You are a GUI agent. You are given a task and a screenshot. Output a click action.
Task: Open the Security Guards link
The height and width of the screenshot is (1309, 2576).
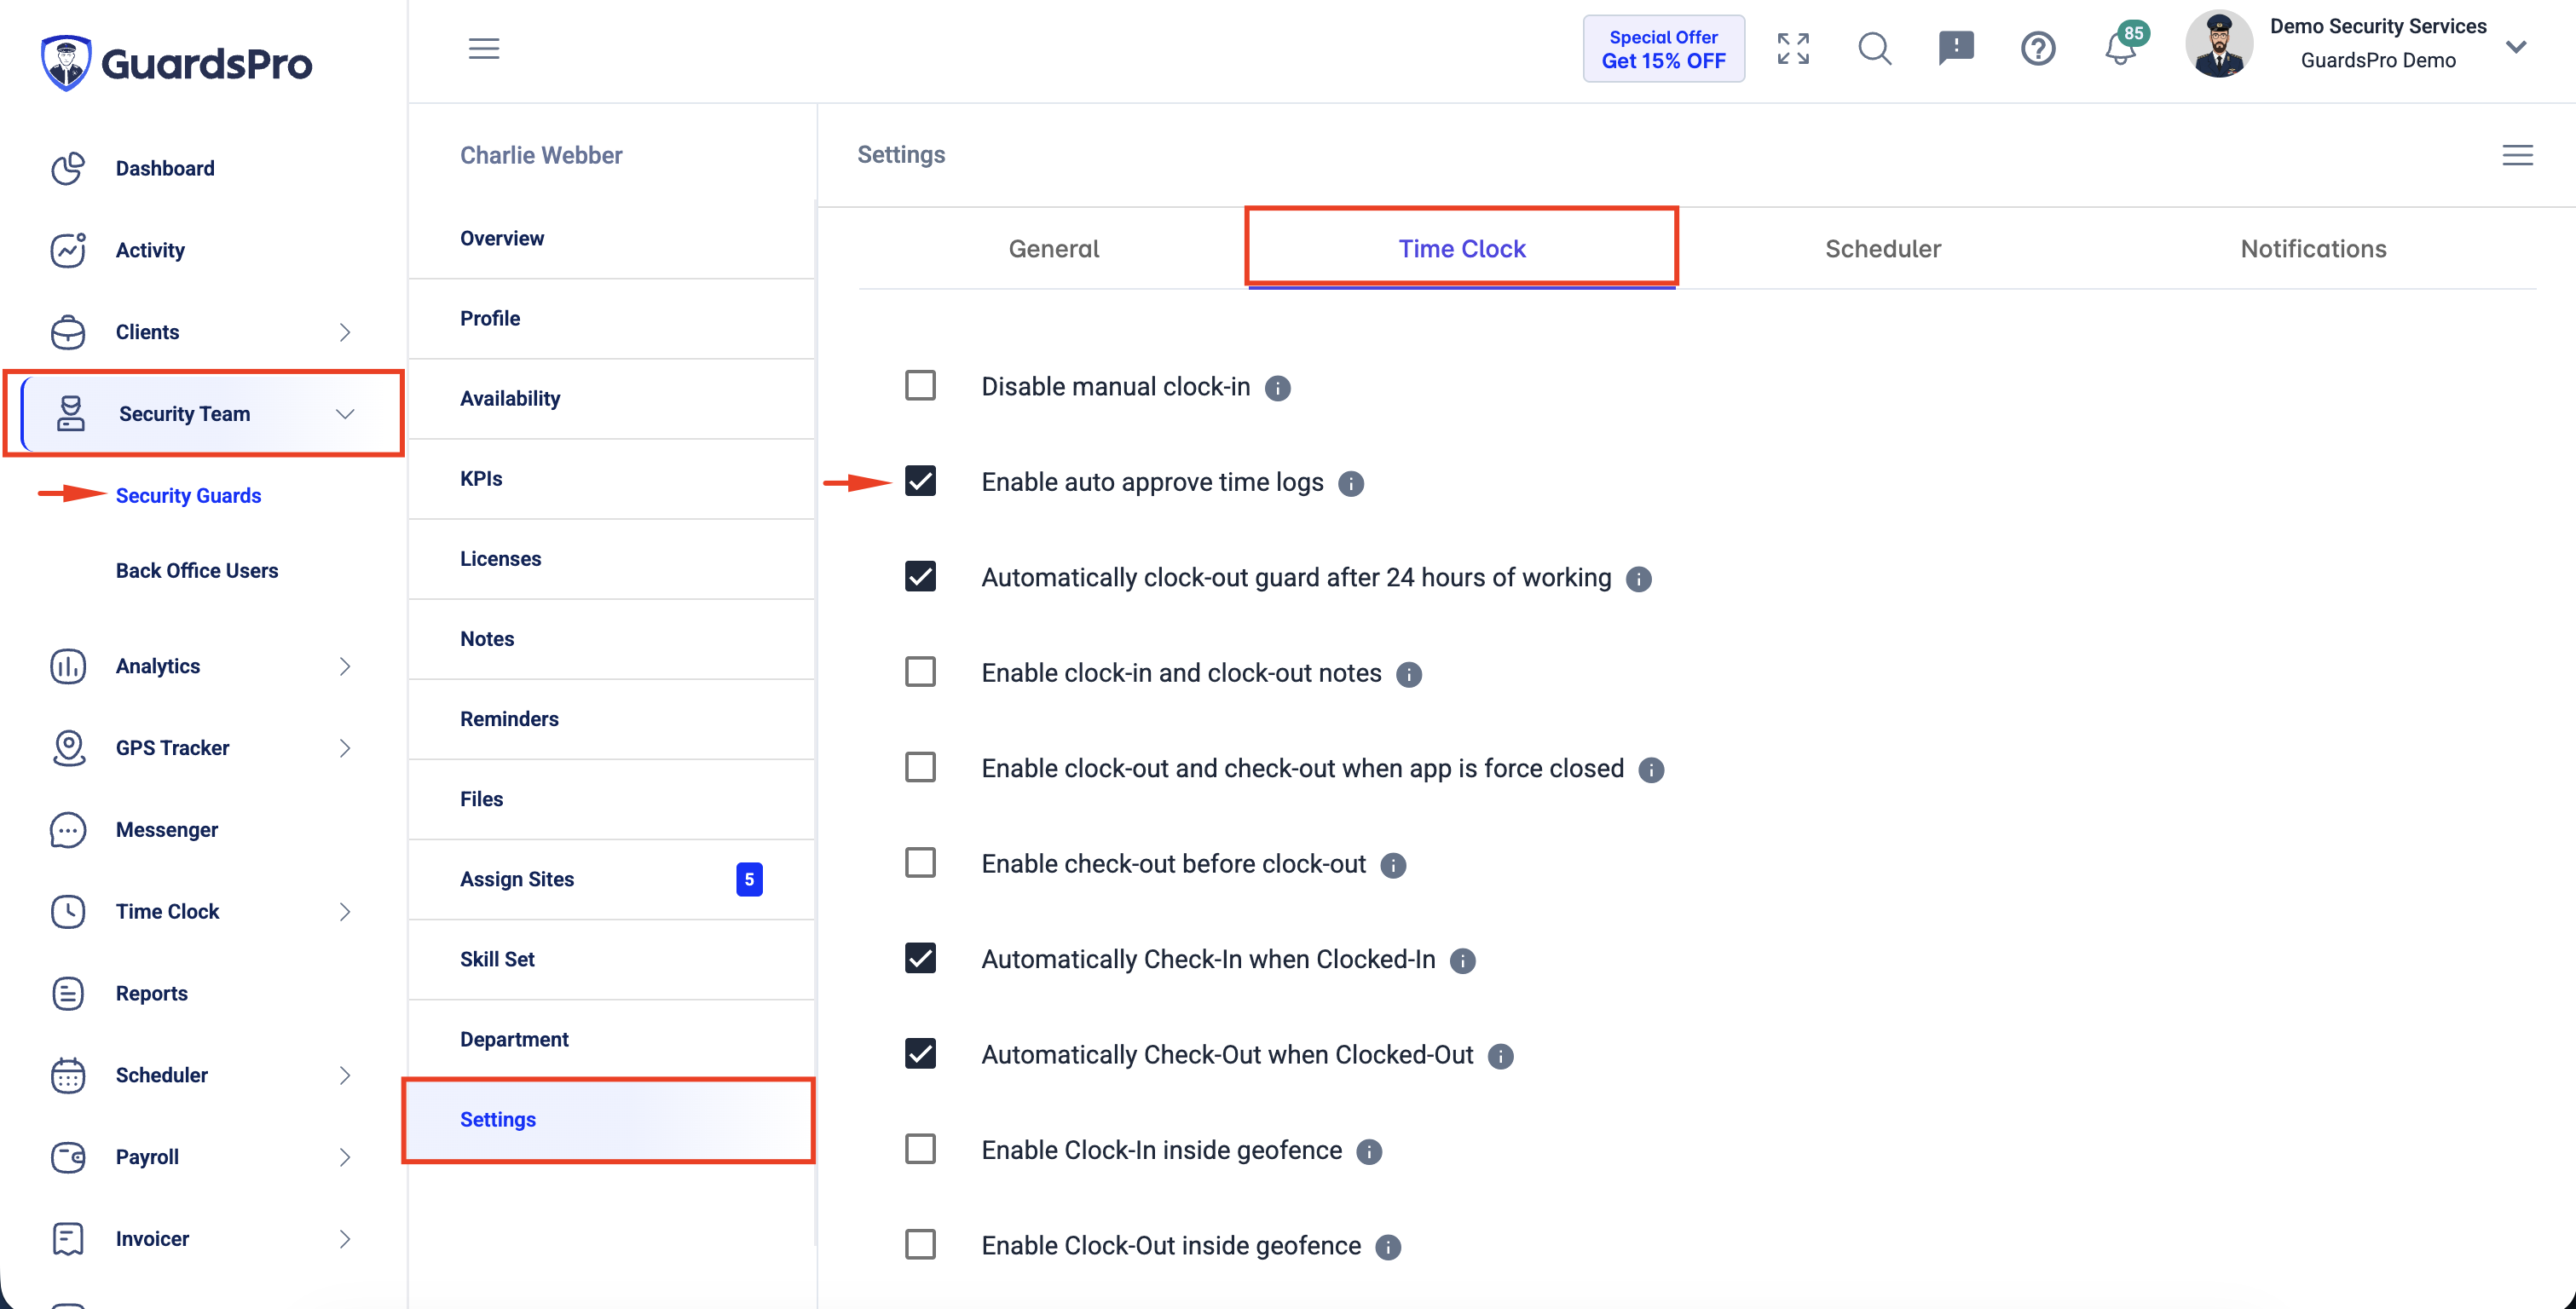click(188, 496)
